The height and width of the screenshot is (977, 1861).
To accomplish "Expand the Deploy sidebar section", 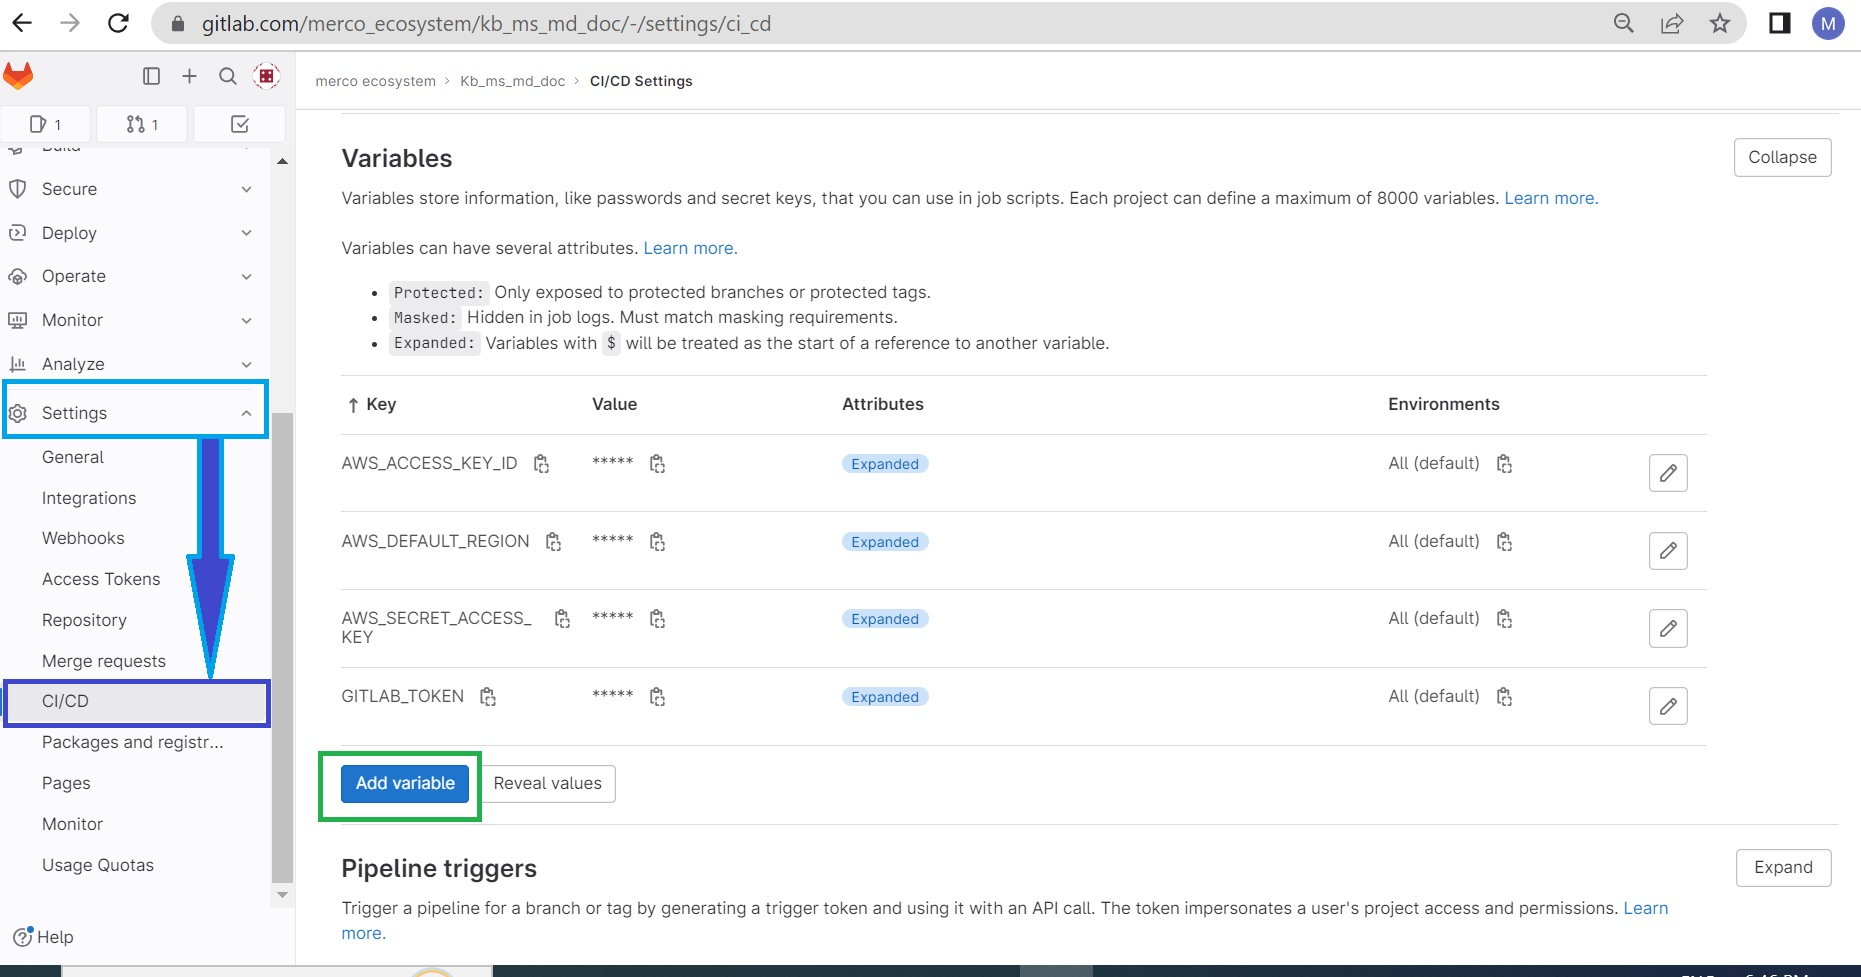I will (x=134, y=233).
